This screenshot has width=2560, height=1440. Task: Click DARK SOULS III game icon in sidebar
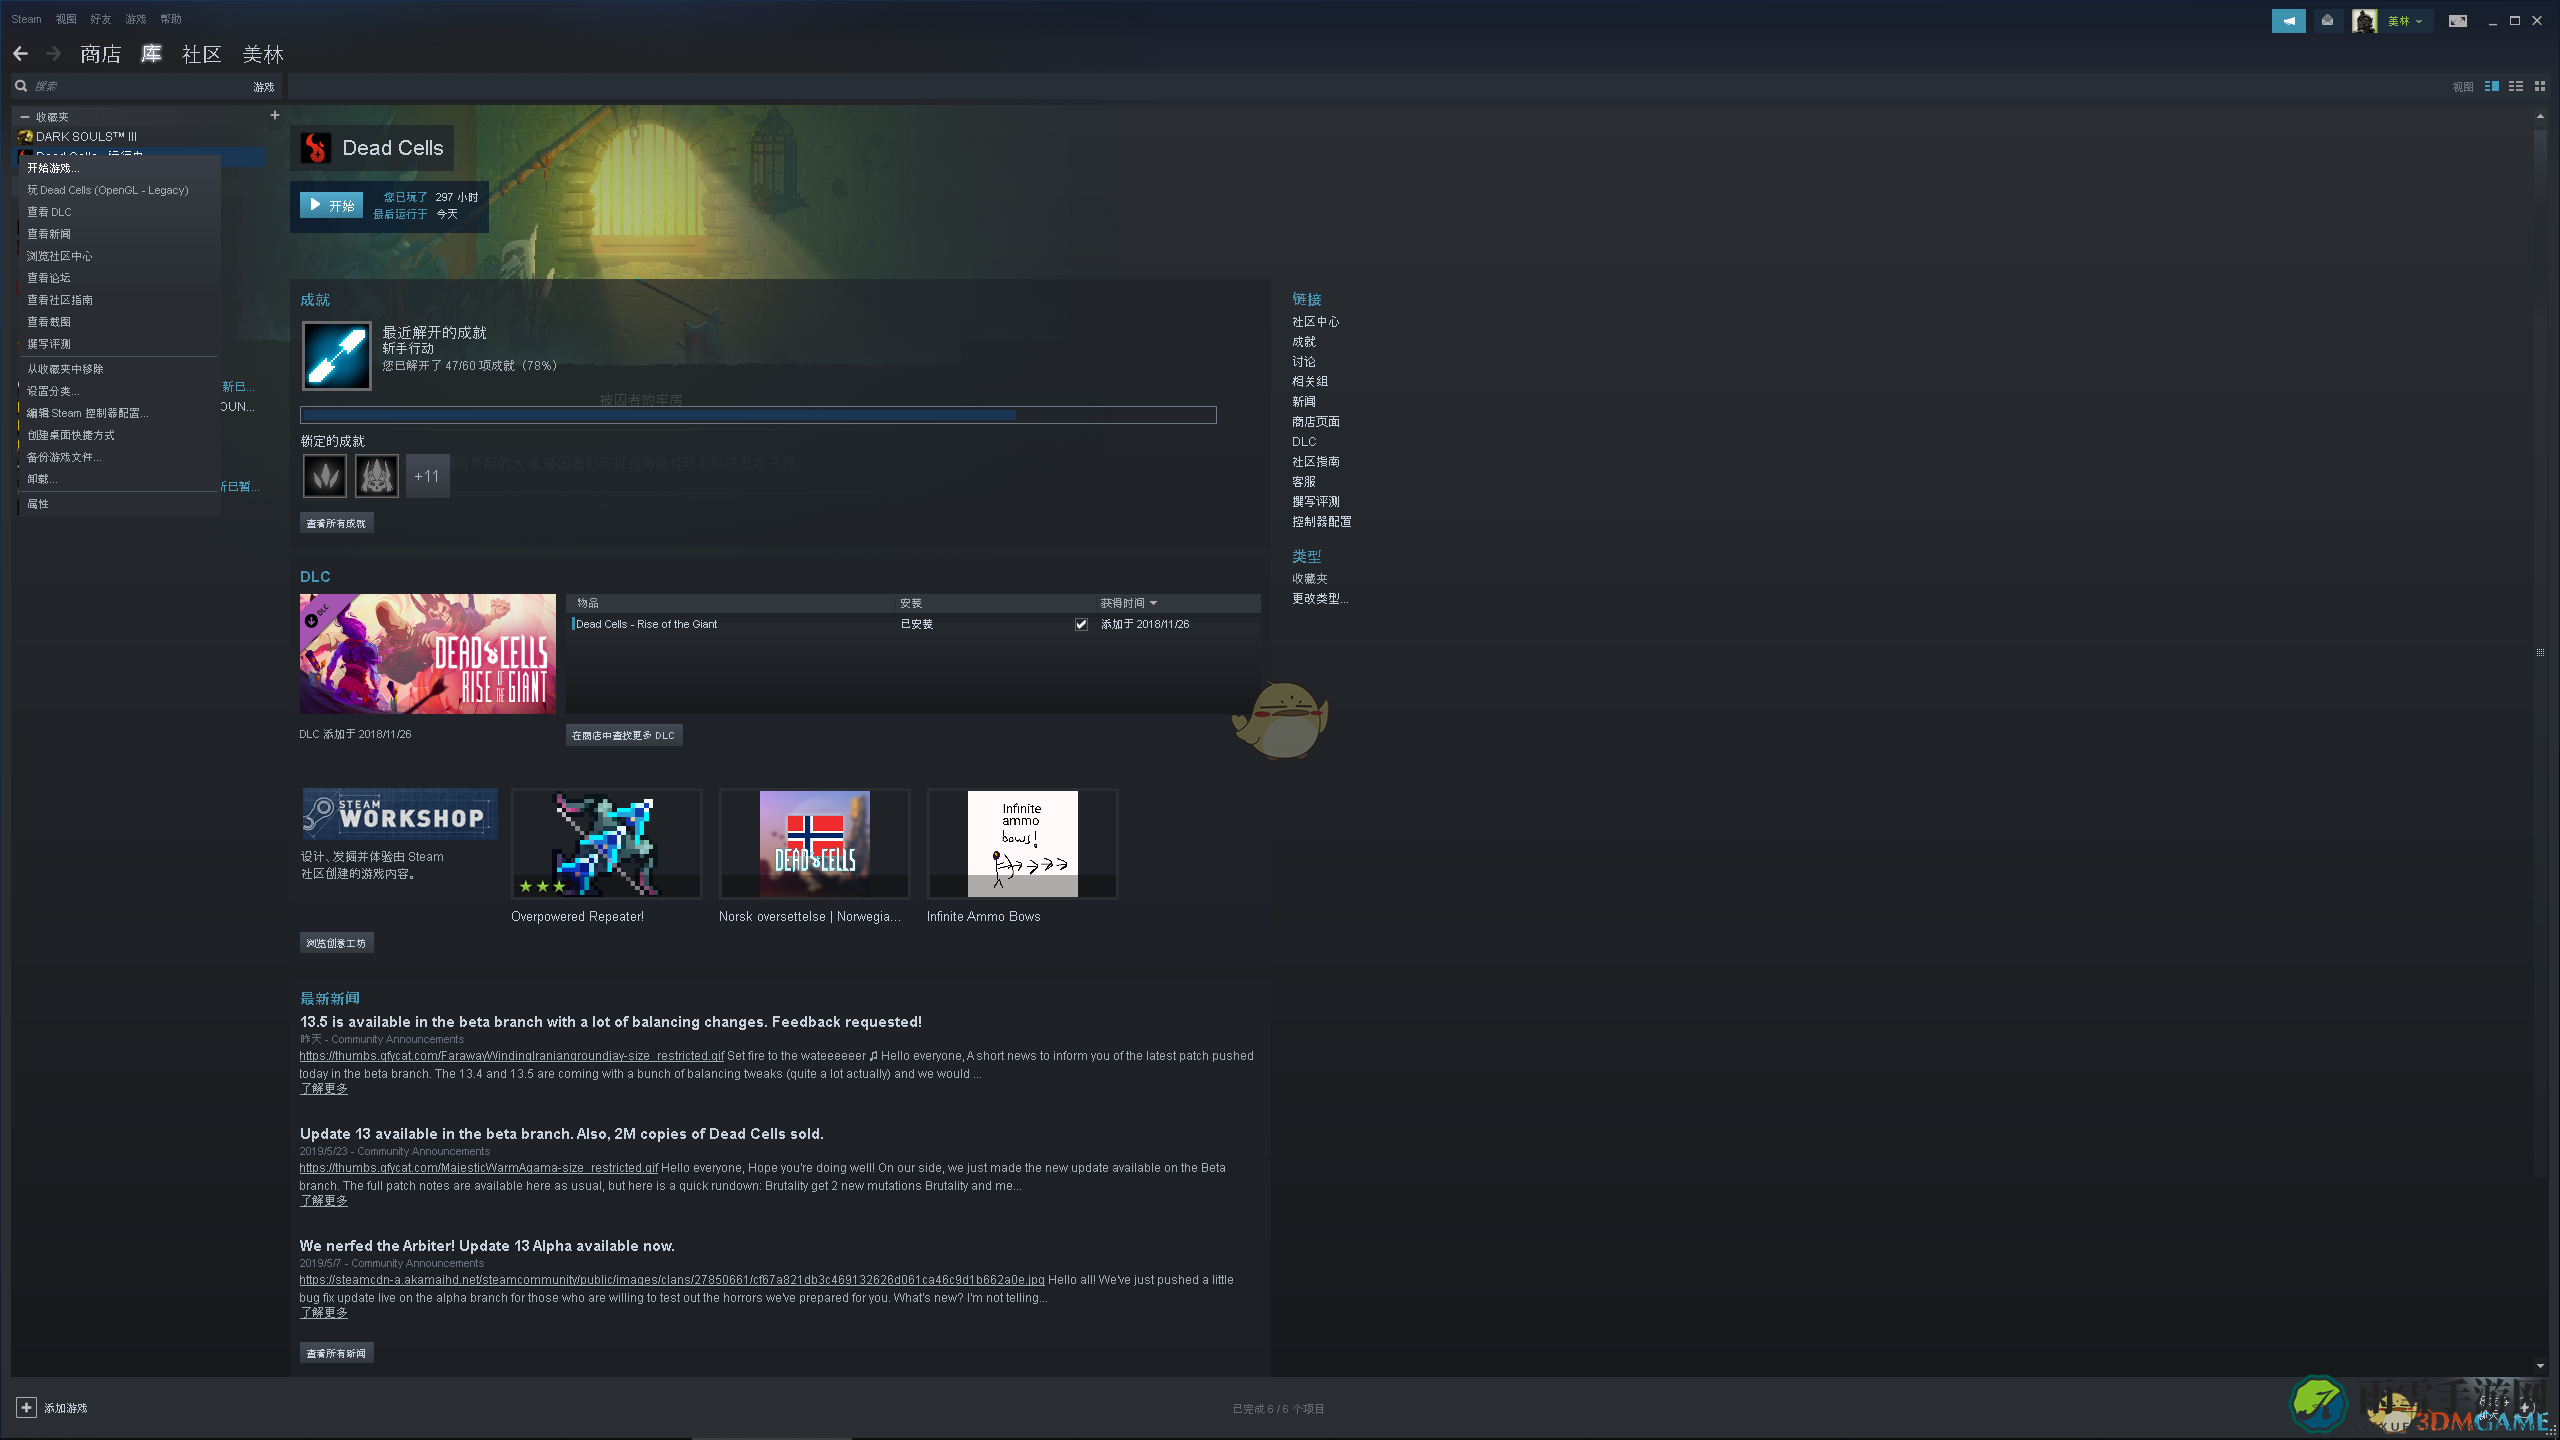(26, 136)
